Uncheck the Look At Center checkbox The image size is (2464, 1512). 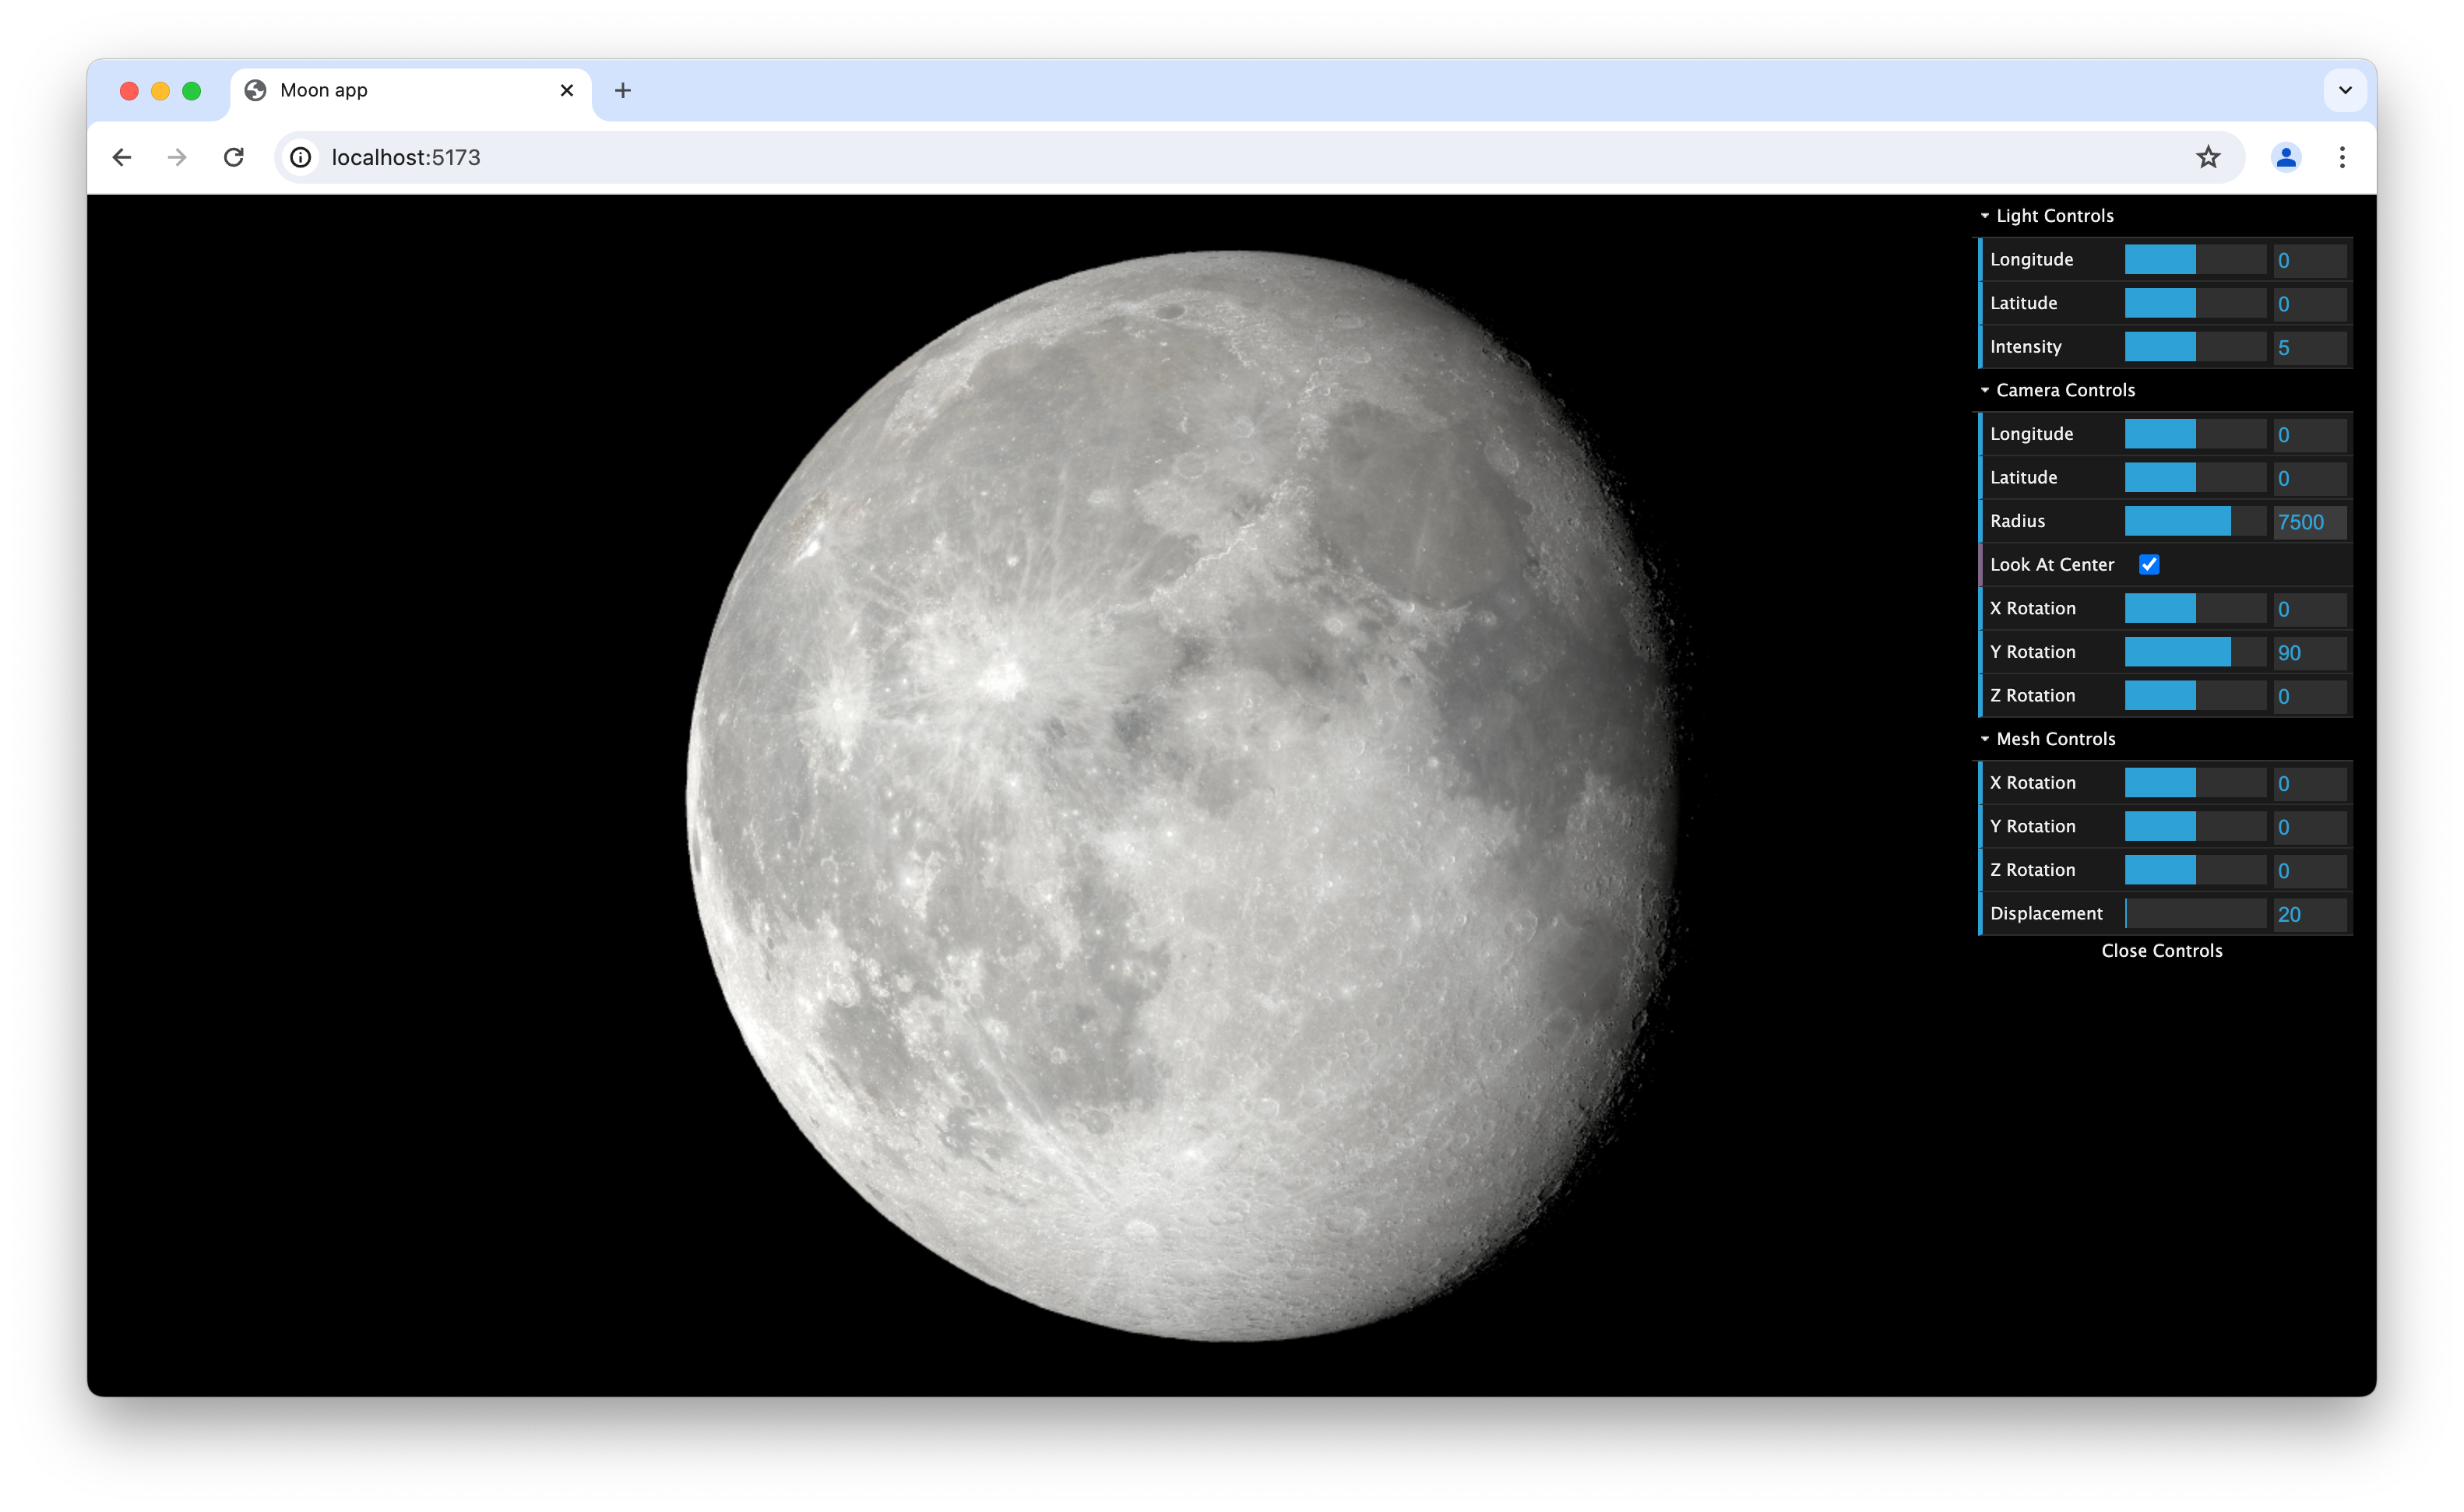(2149, 564)
